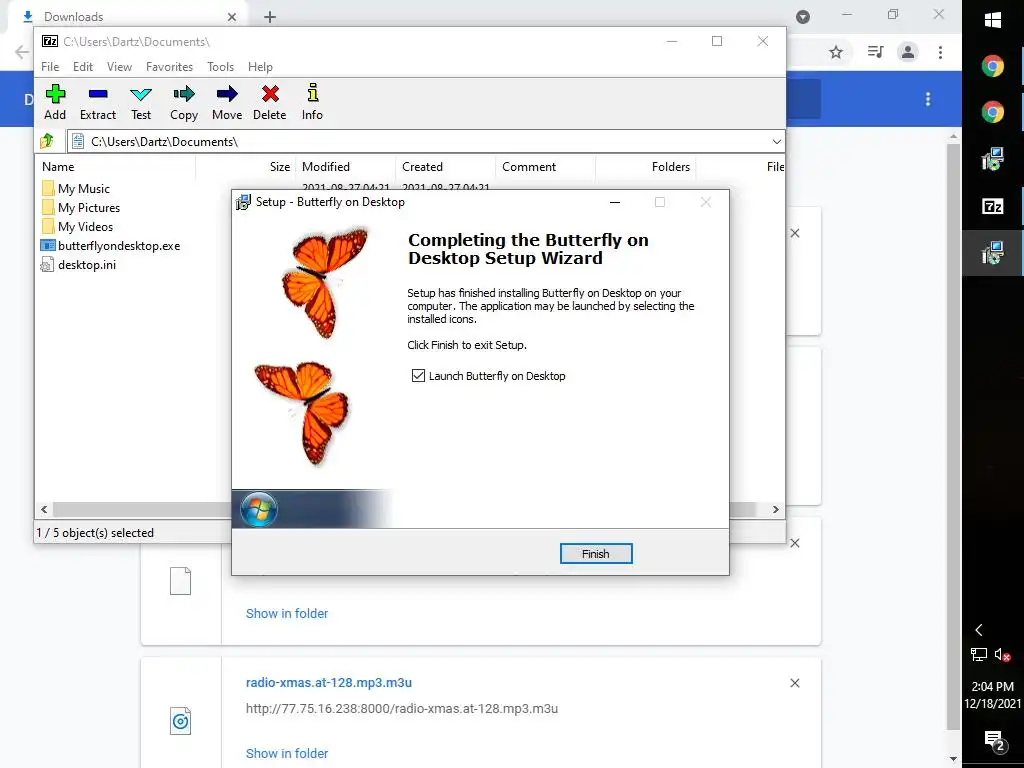Click Show in folder above radio-xmas entry
1024x768 pixels.
(x=287, y=613)
